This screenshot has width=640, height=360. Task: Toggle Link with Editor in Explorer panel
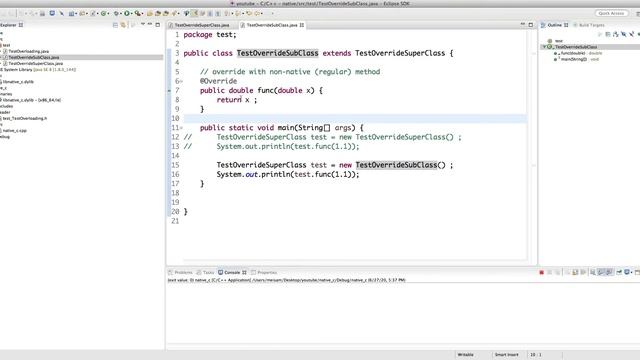click(x=123, y=25)
